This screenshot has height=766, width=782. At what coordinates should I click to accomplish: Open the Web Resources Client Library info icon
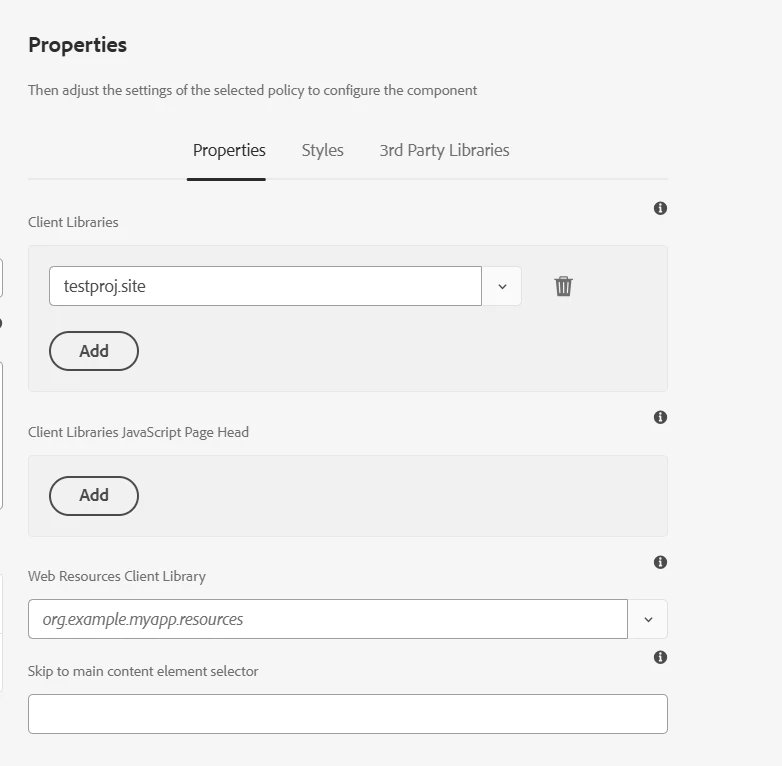coord(660,562)
